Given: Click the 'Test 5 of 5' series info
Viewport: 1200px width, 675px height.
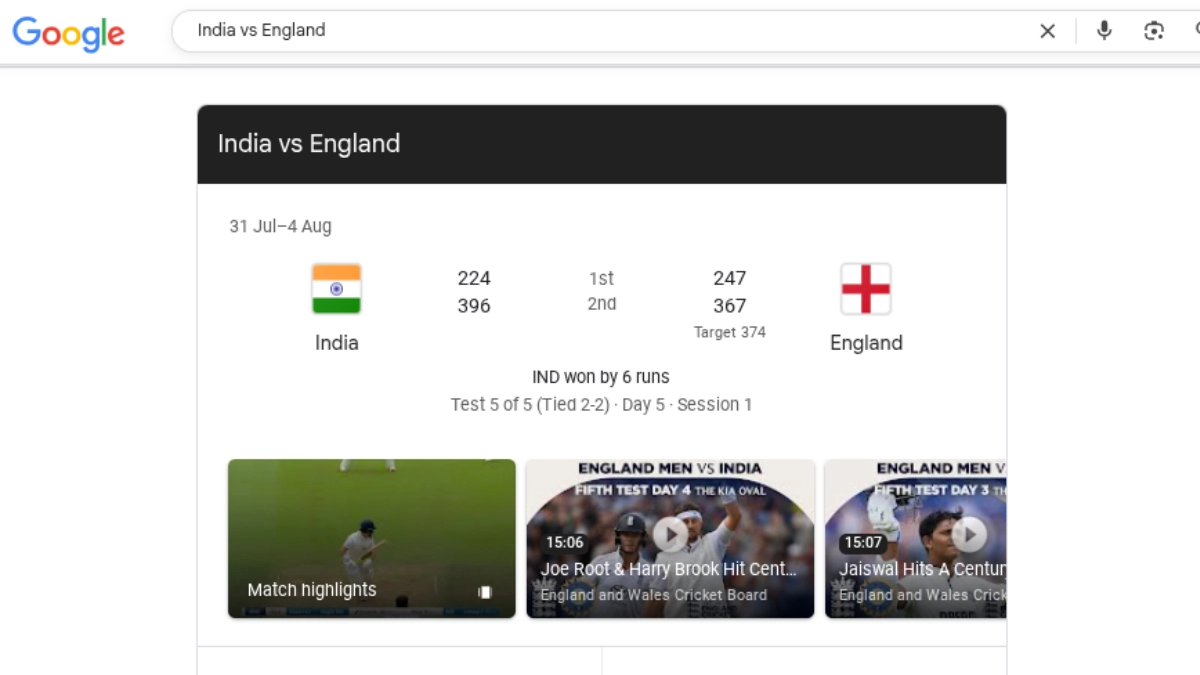Looking at the screenshot, I should (x=600, y=405).
